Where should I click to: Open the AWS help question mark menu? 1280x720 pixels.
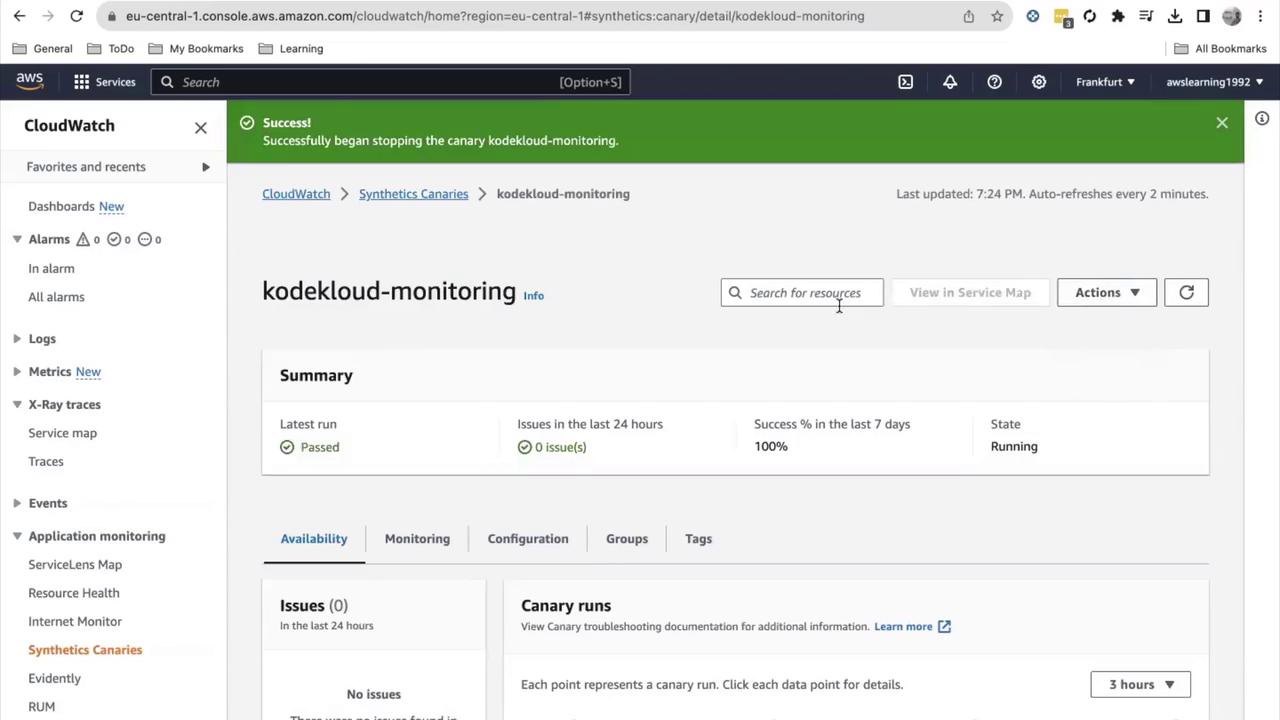coord(994,82)
